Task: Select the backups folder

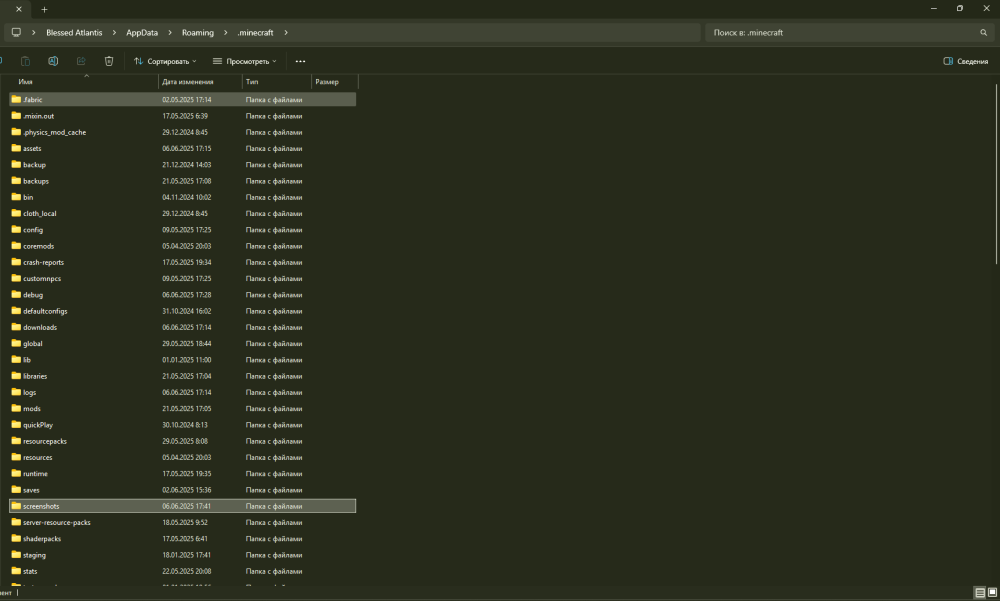Action: [x=182, y=181]
